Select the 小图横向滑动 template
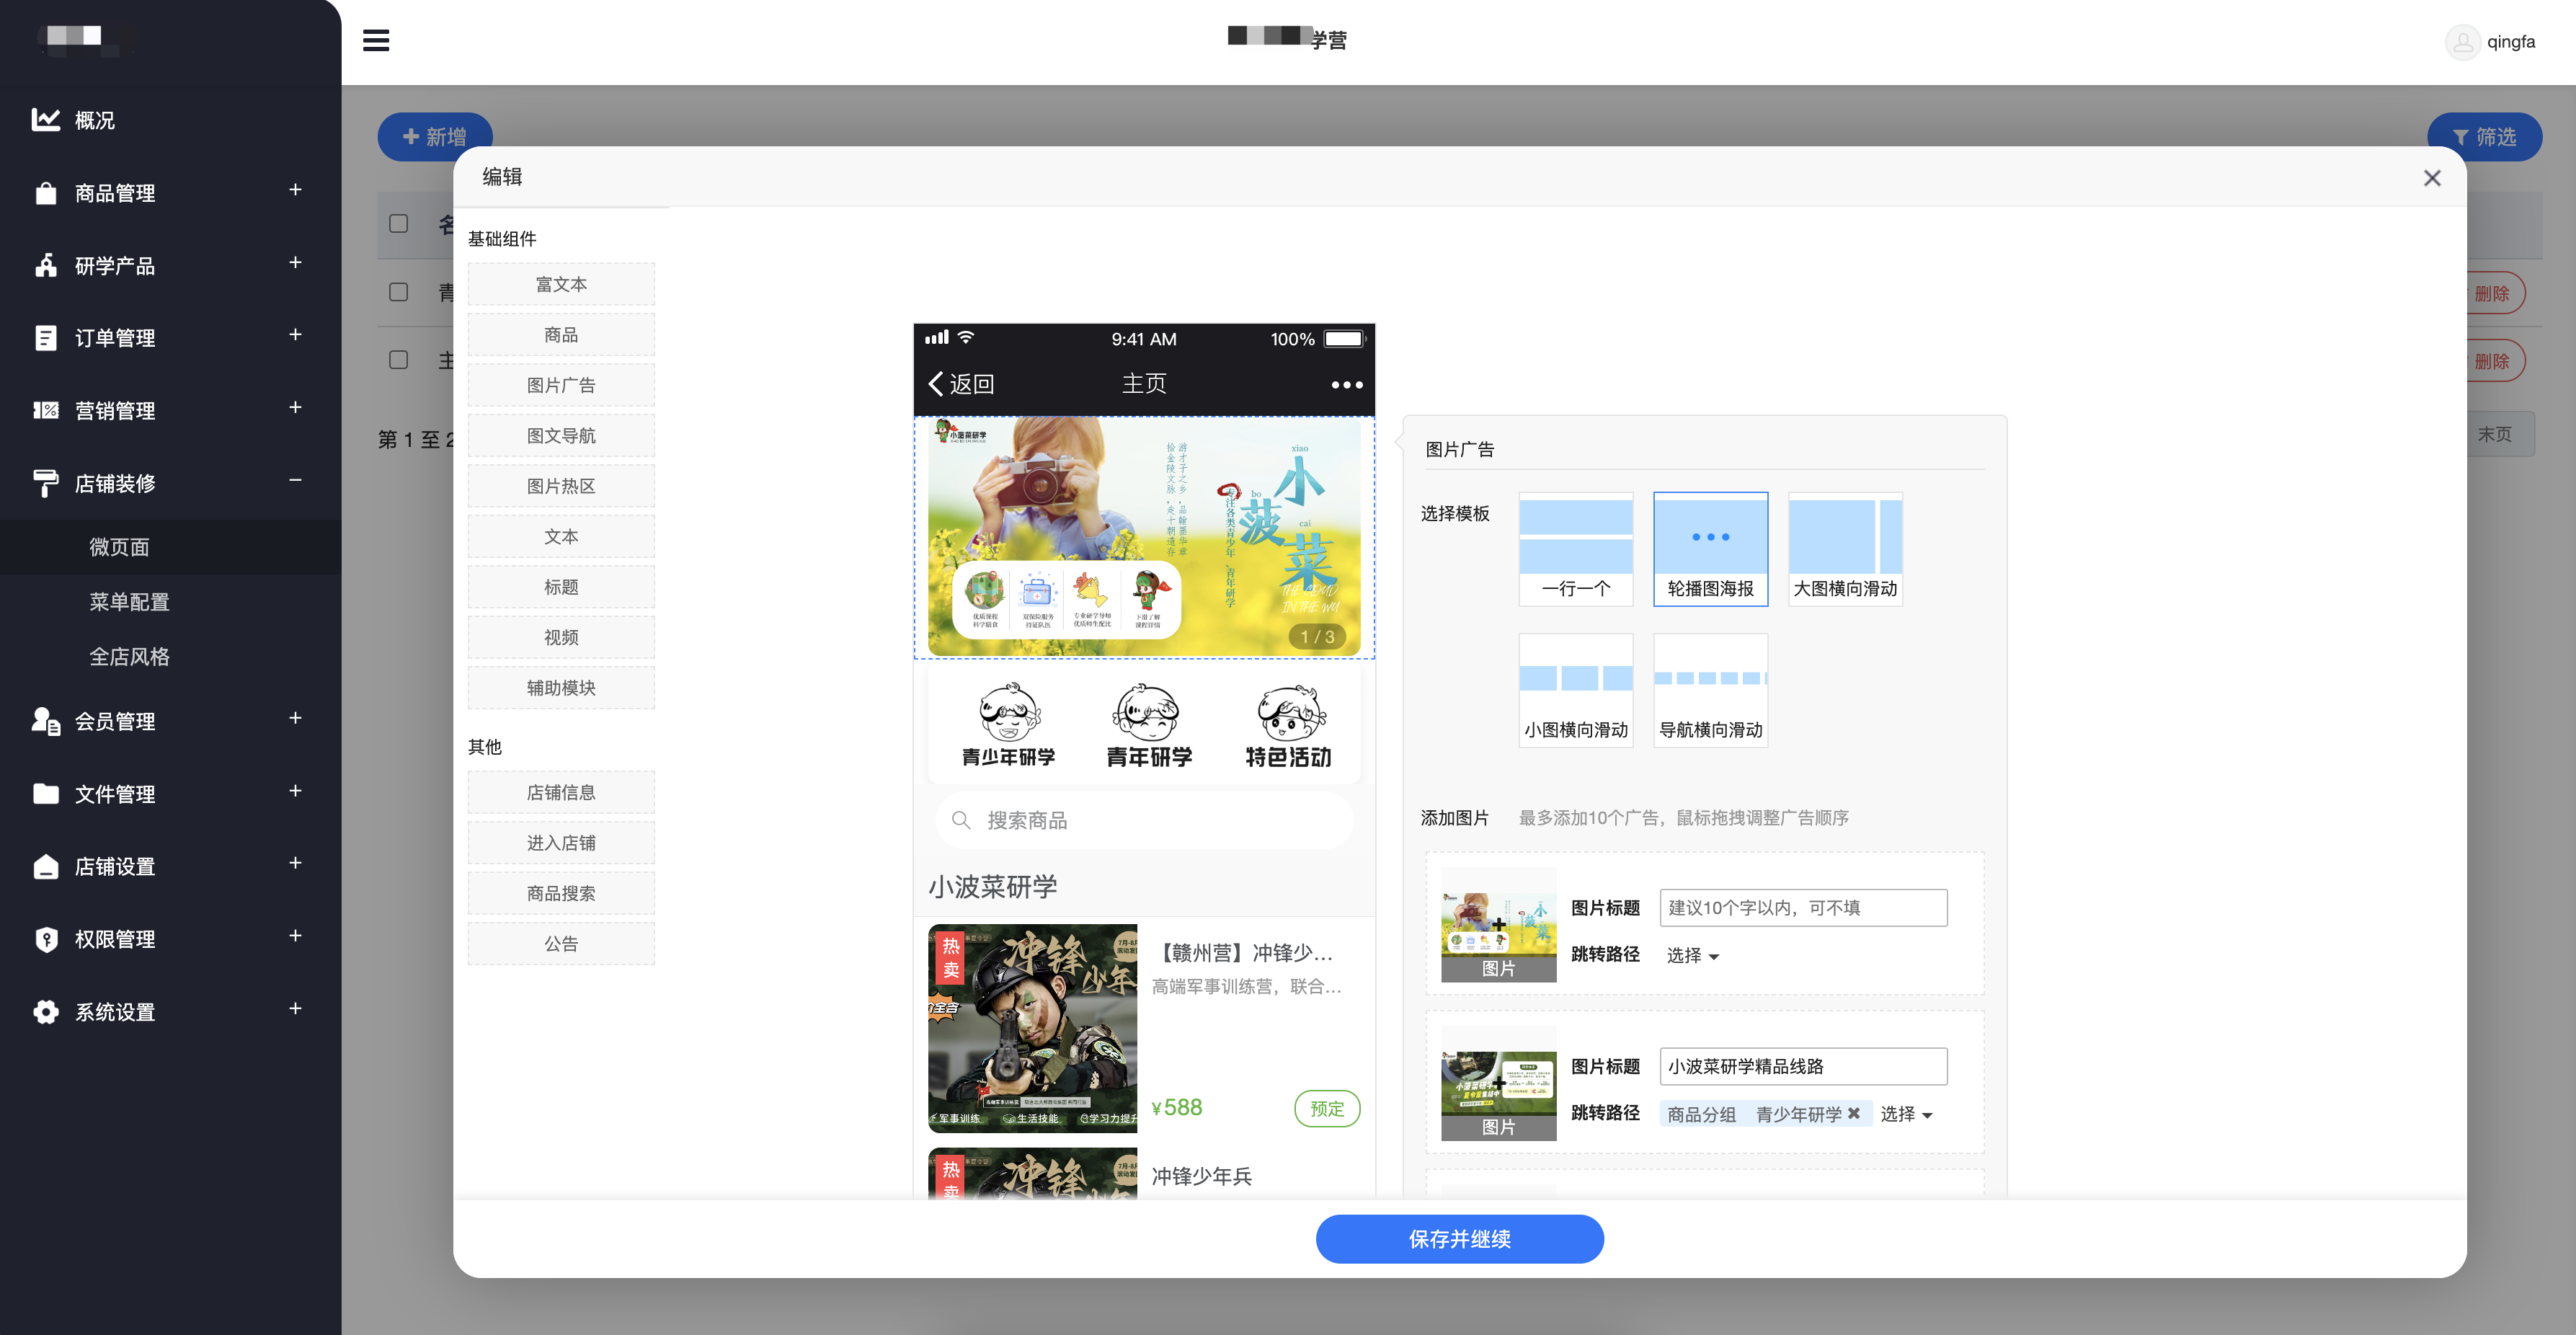Screen dimensions: 2576x1335 tap(1576, 690)
